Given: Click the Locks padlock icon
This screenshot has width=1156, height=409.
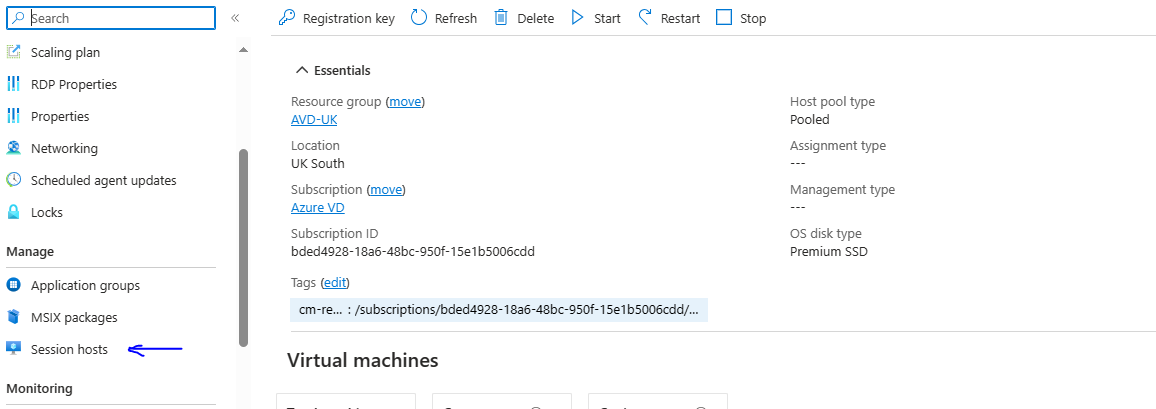Looking at the screenshot, I should click(x=14, y=213).
